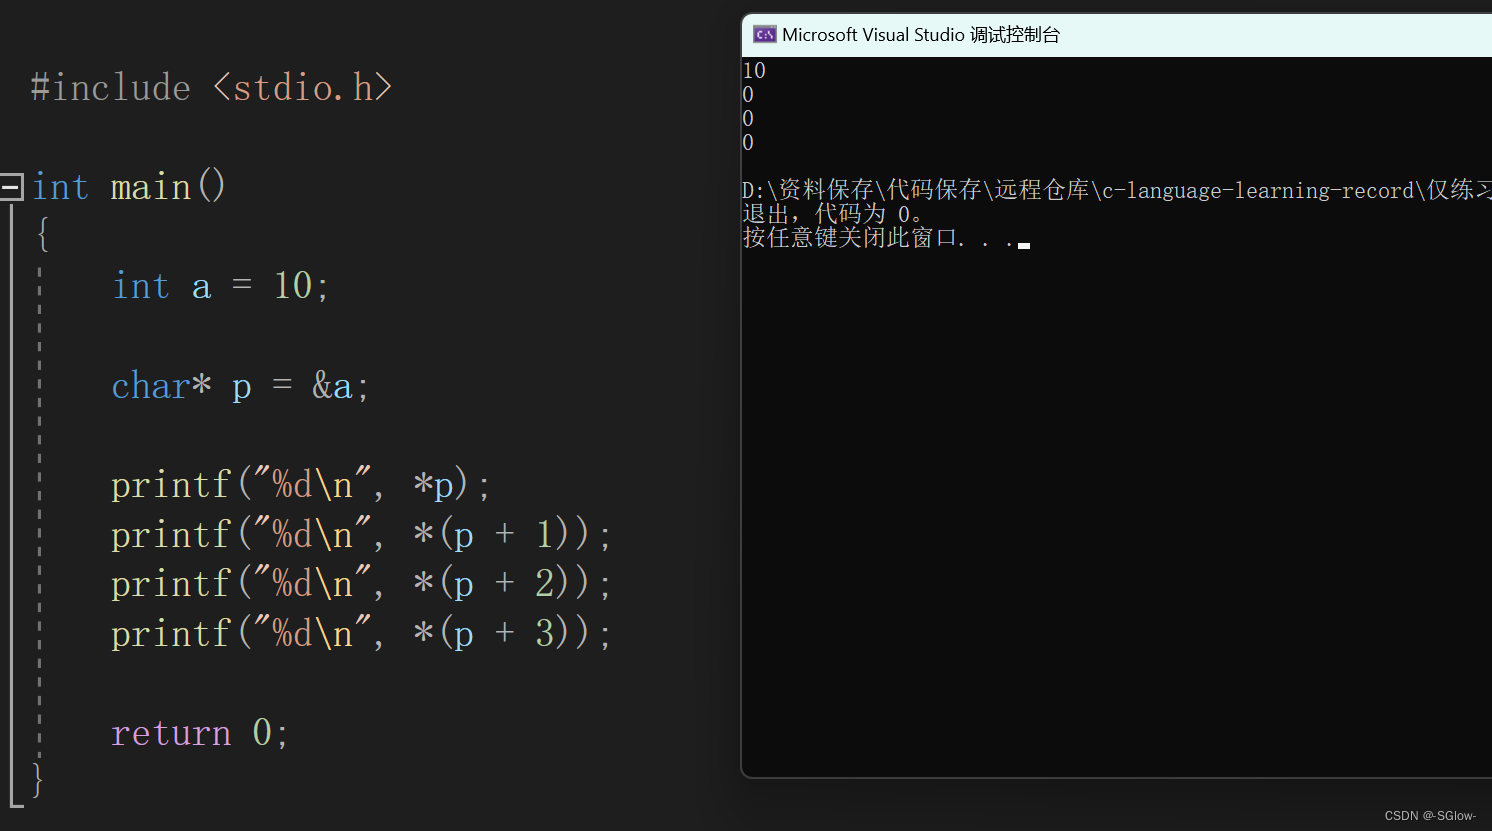Viewport: 1492px width, 831px height.
Task: Click the closing brace of main
Action: 38,780
